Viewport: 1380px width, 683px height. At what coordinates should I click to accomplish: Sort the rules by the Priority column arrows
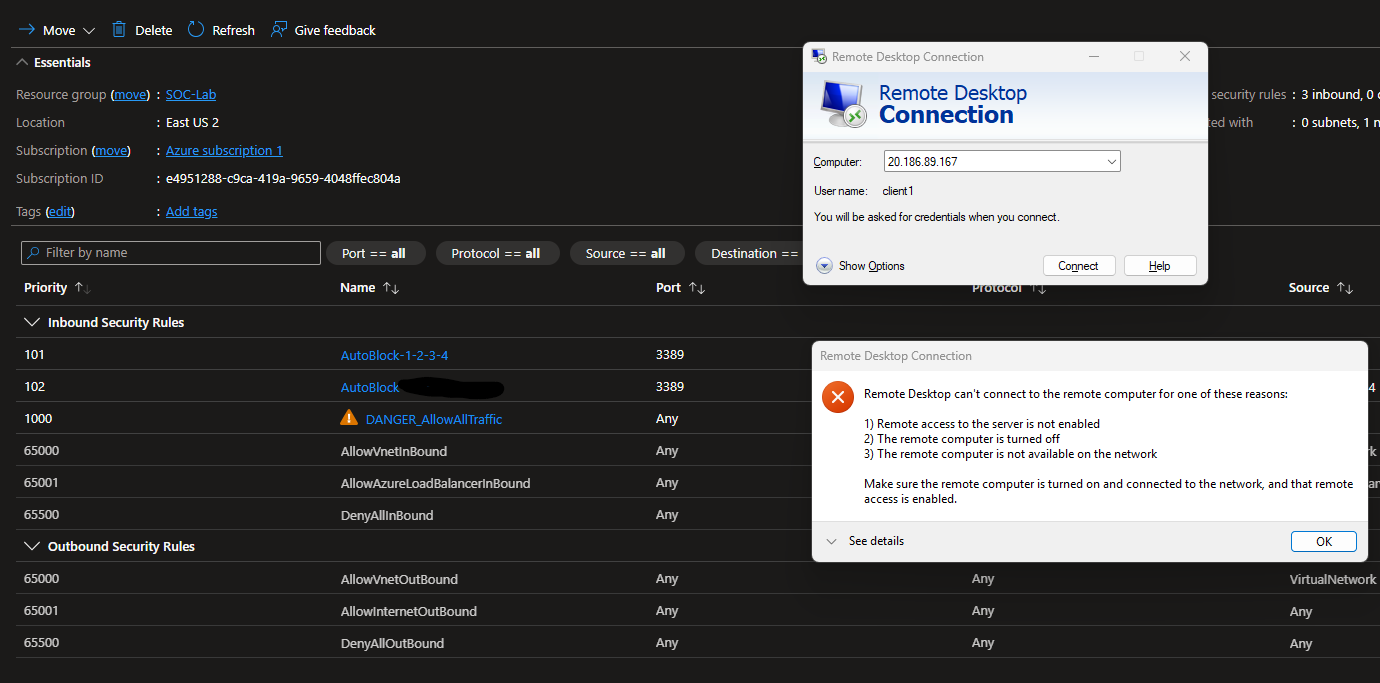[x=83, y=288]
